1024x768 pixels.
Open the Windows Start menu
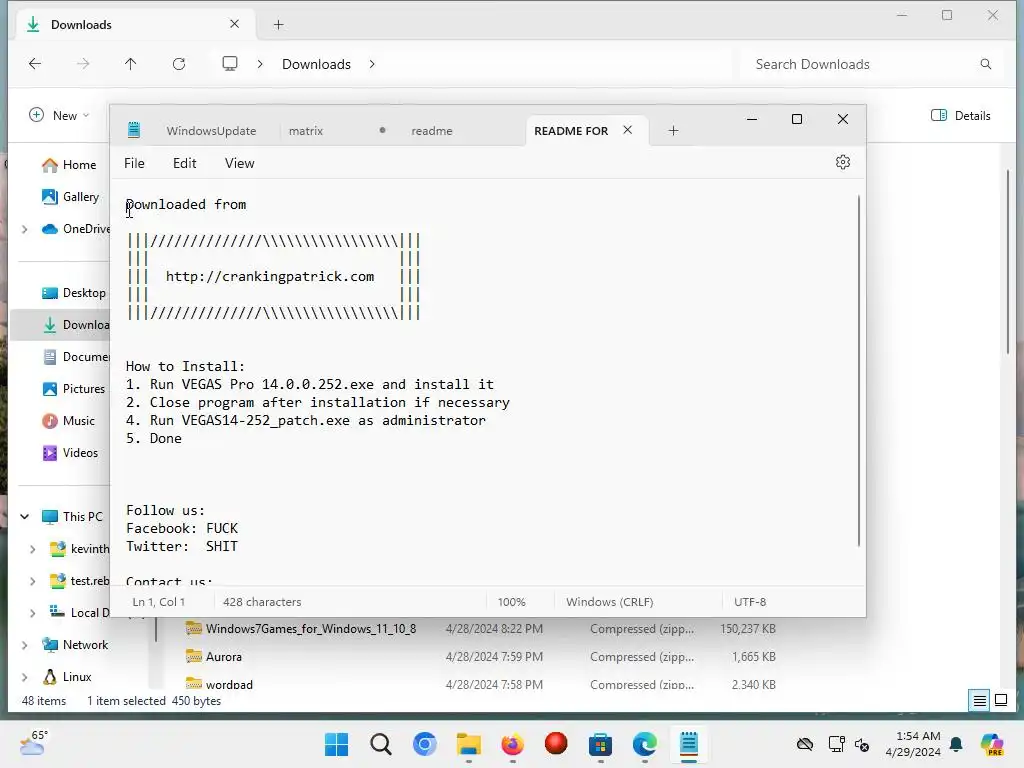click(336, 744)
